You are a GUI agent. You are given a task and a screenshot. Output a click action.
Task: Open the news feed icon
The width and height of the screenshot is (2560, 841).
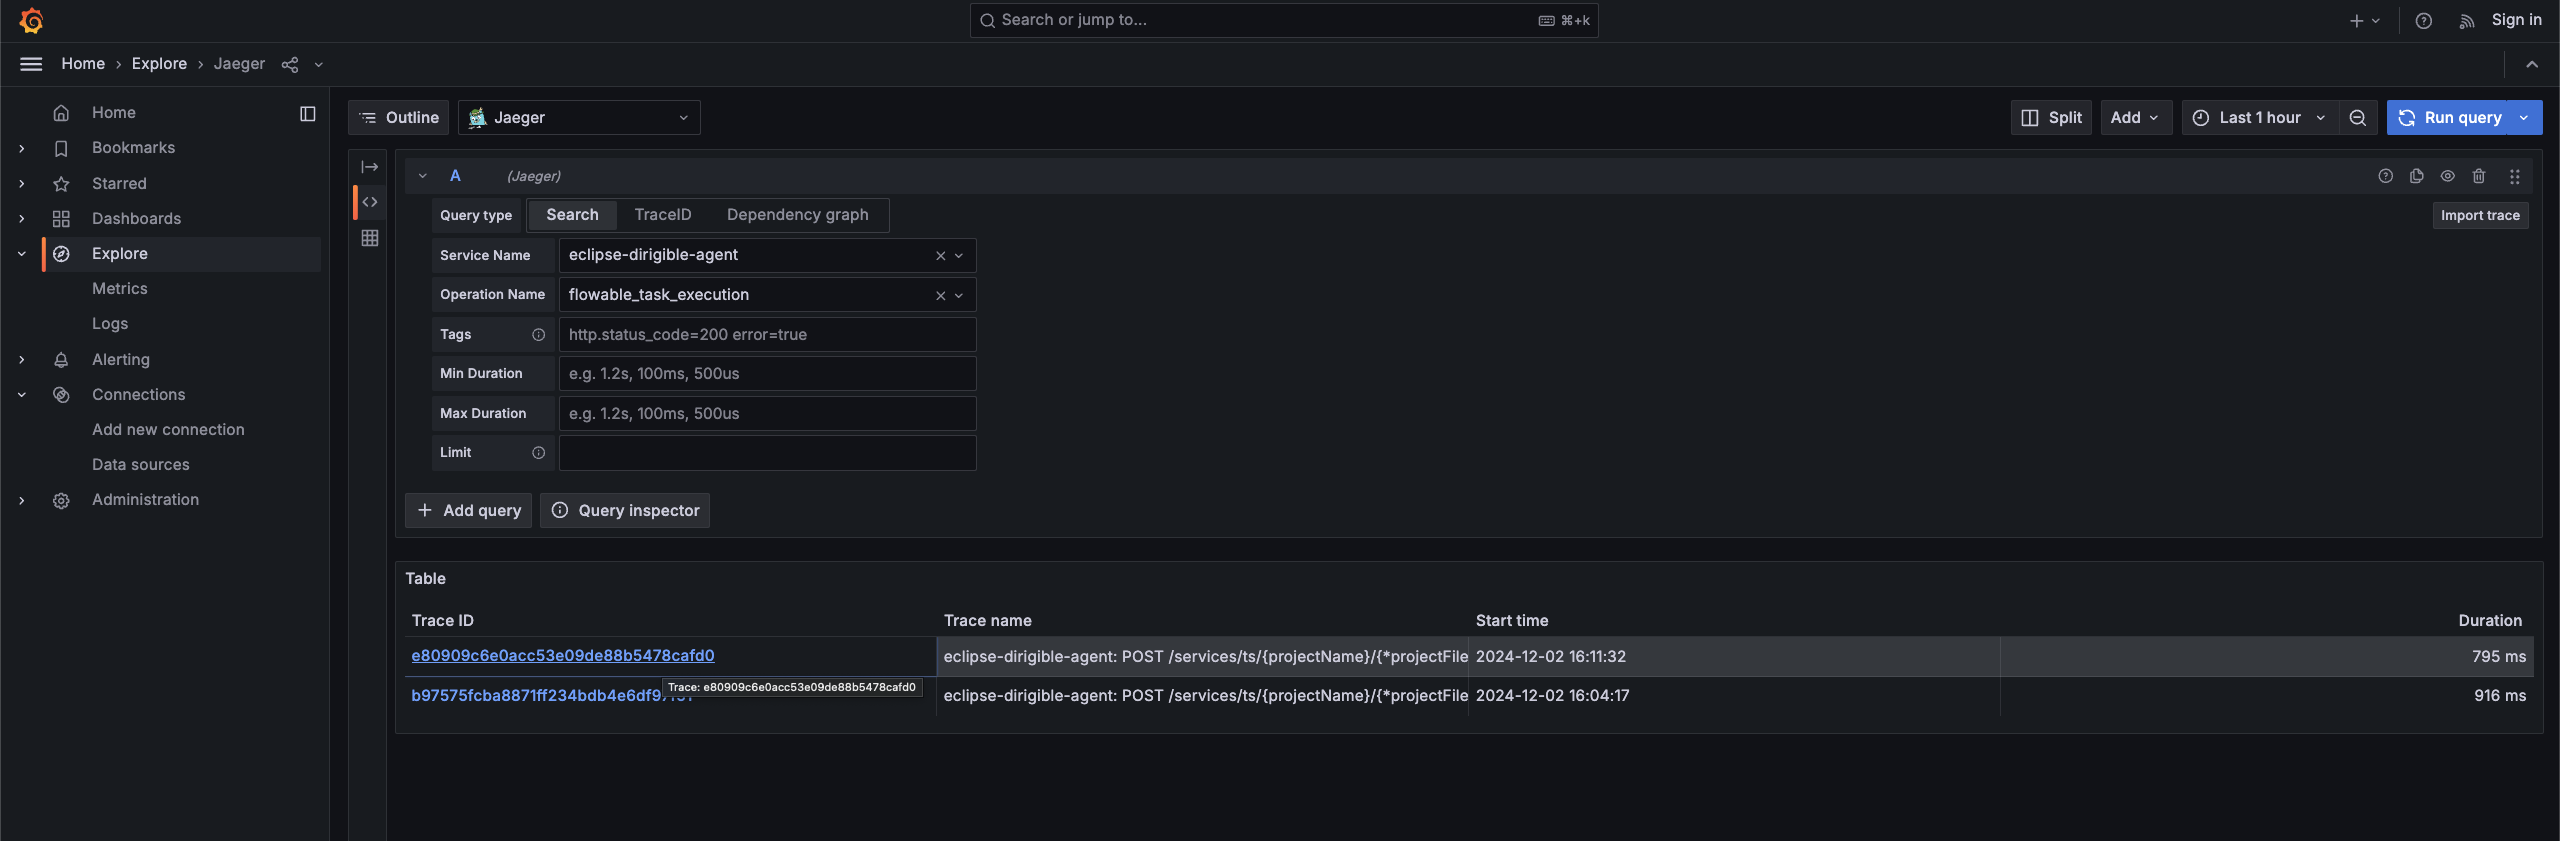point(2467,20)
